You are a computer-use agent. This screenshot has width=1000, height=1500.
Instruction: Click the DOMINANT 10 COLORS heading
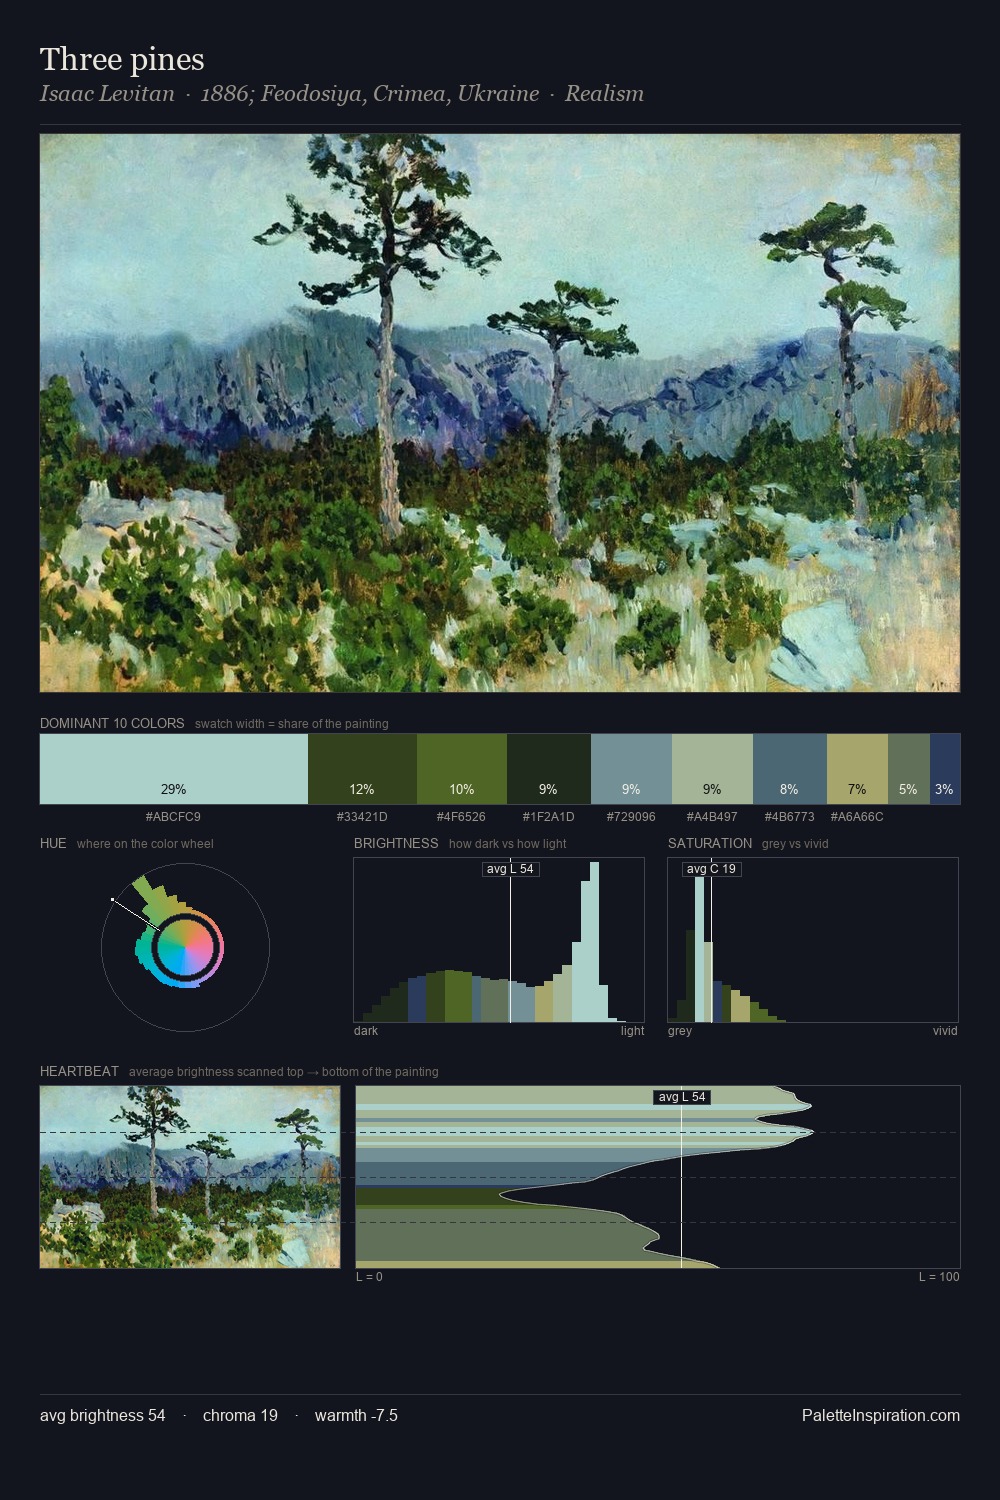(x=112, y=723)
